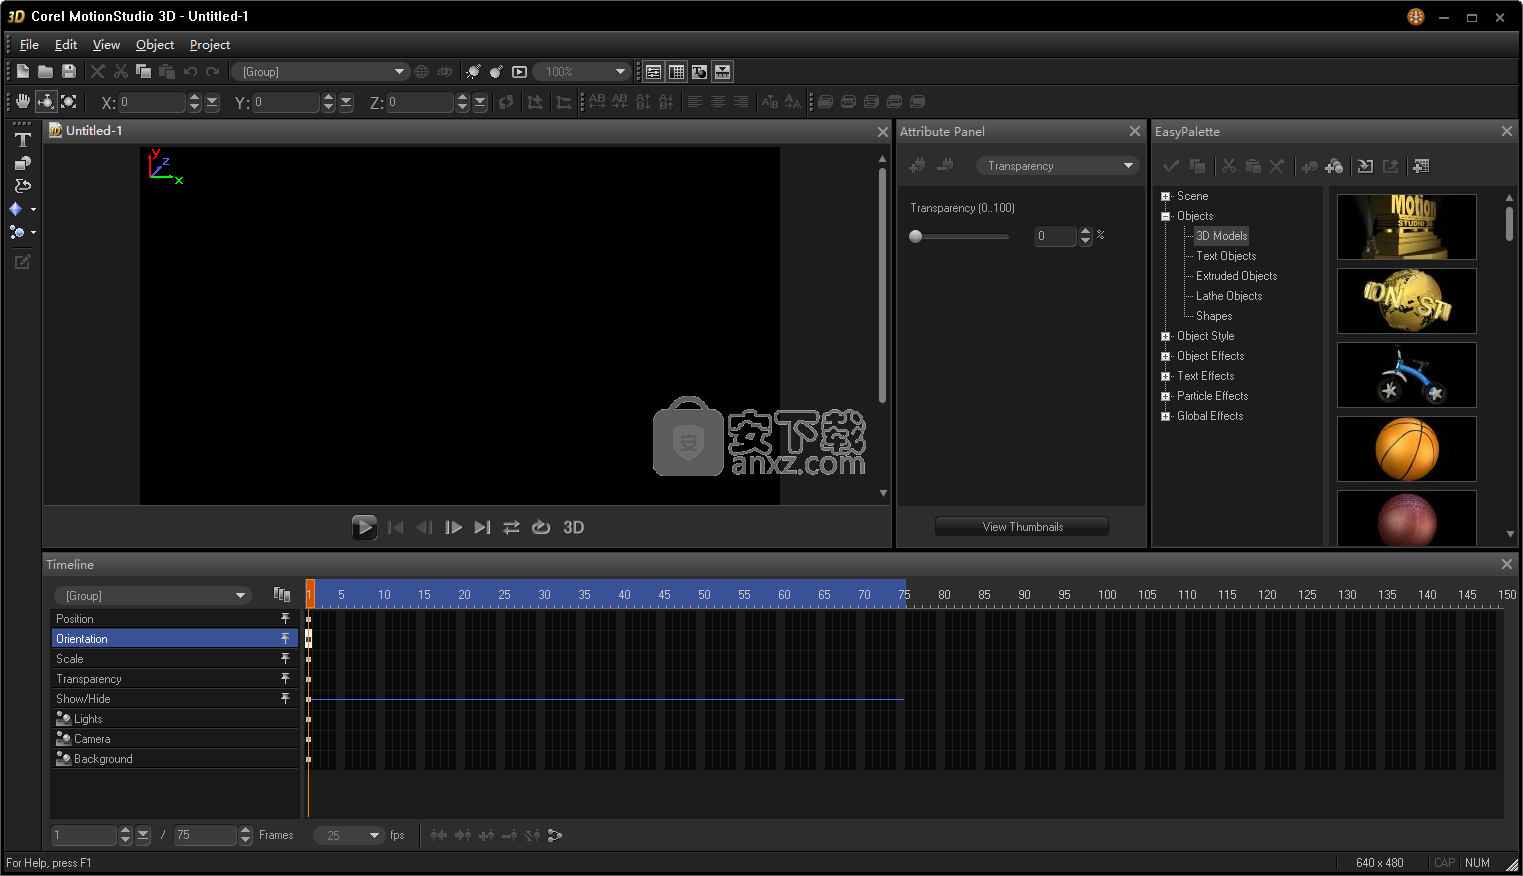This screenshot has height=876, width=1523.
Task: Open the [Group] object dropdown in toolbar
Action: tap(320, 71)
